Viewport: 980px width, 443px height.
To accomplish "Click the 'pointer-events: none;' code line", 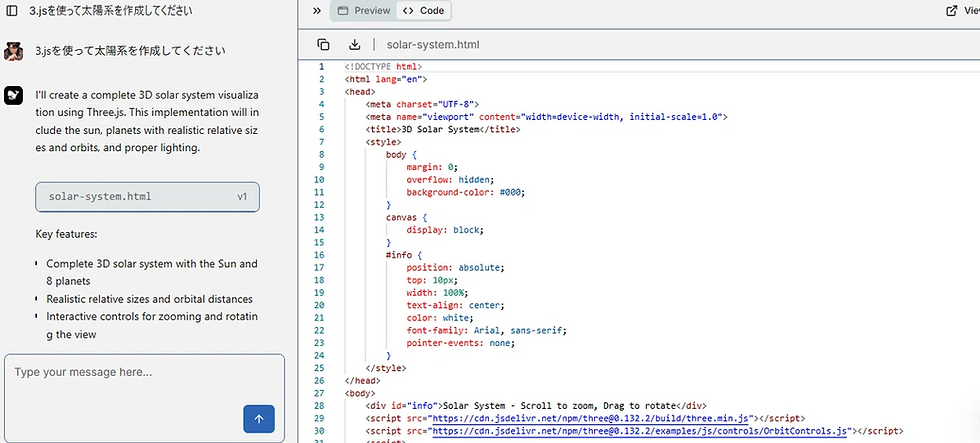I will pyautogui.click(x=463, y=343).
